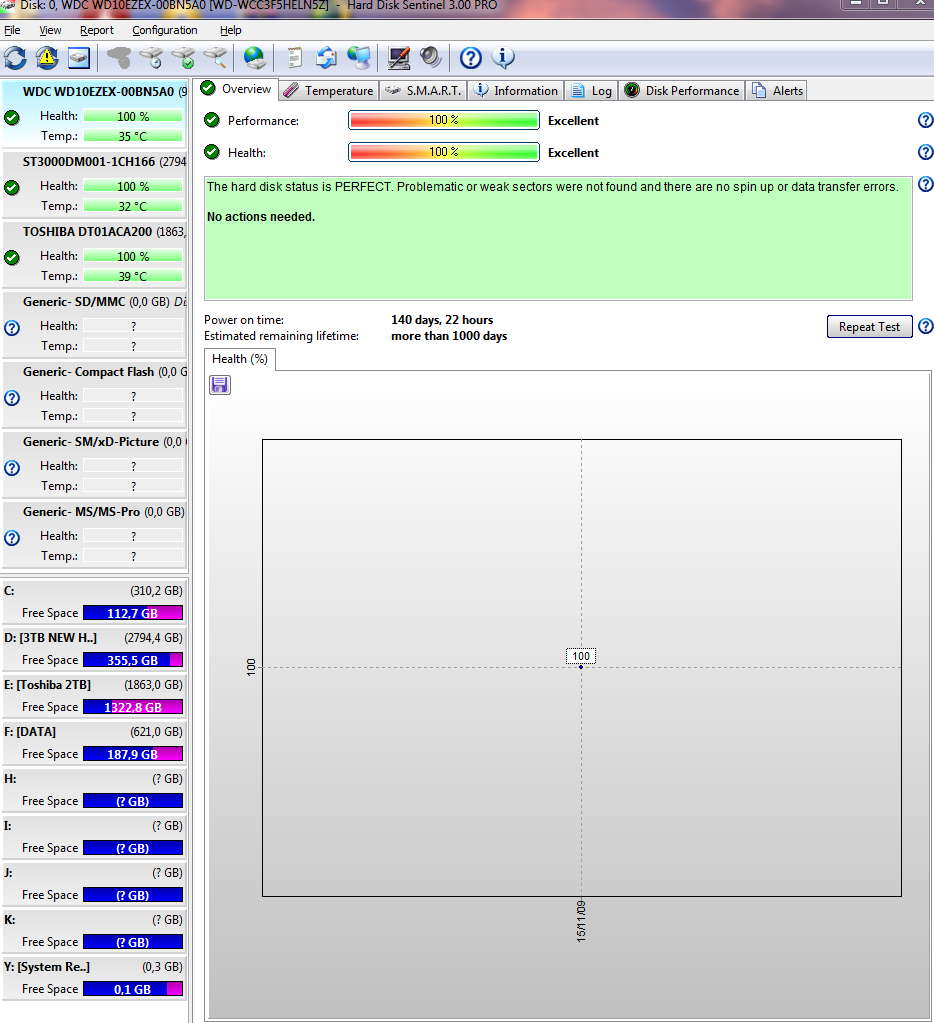The width and height of the screenshot is (934, 1023).
Task: Click the help icon next to Repeat Test
Action: click(925, 327)
